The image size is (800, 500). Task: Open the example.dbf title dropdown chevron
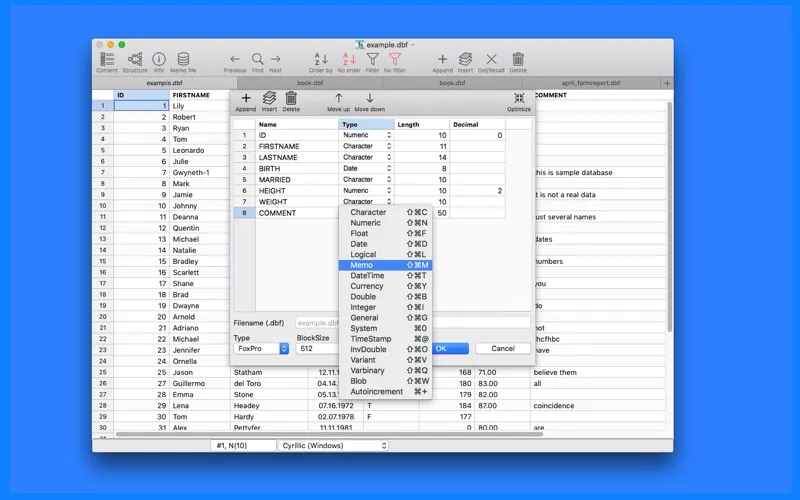412,45
